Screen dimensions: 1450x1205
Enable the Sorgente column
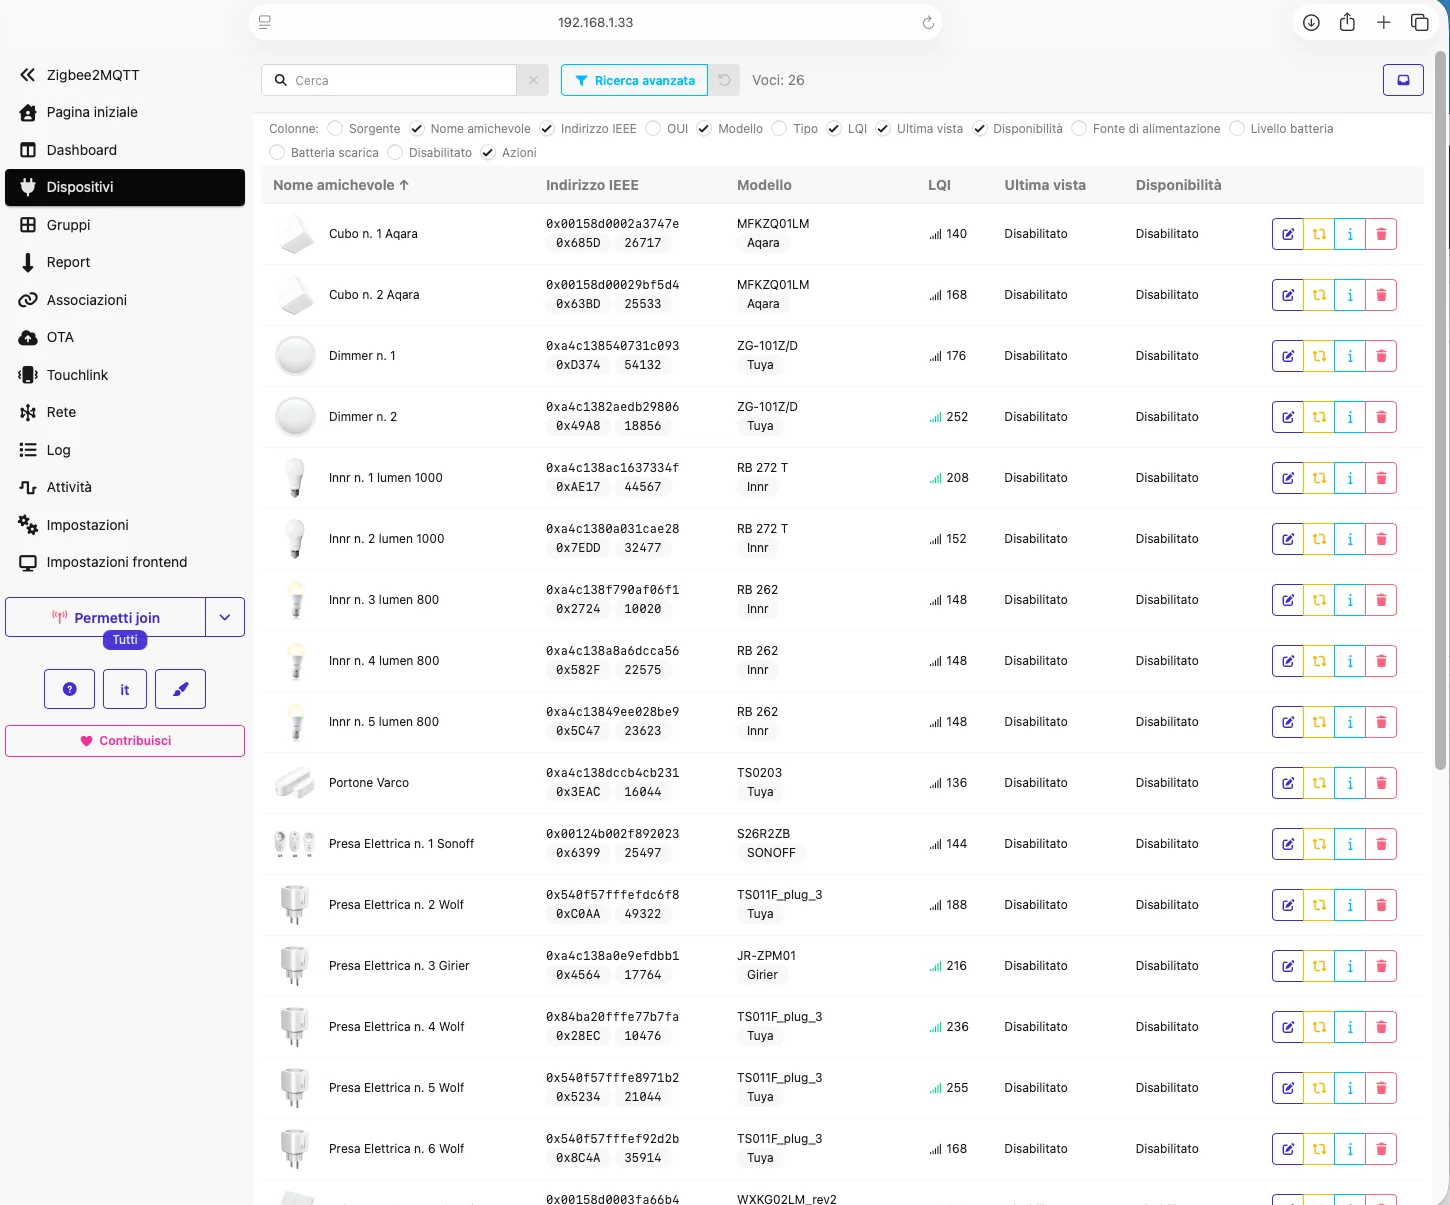[335, 128]
